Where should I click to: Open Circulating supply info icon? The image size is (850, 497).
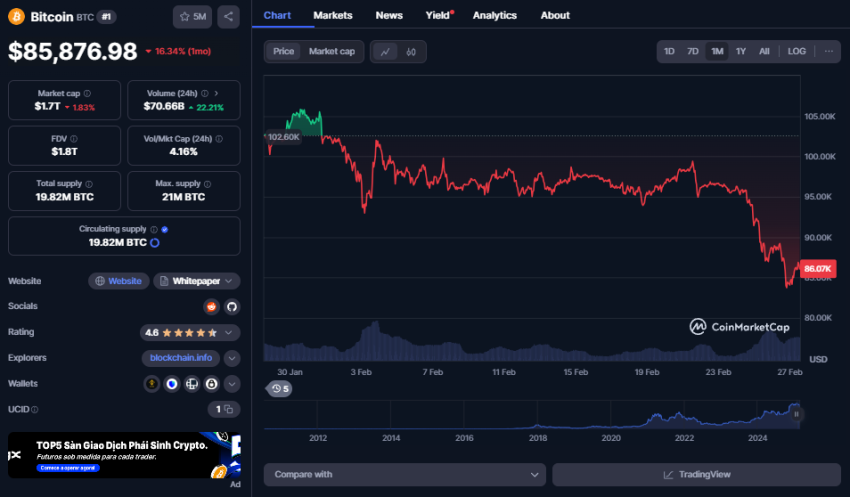coord(154,229)
